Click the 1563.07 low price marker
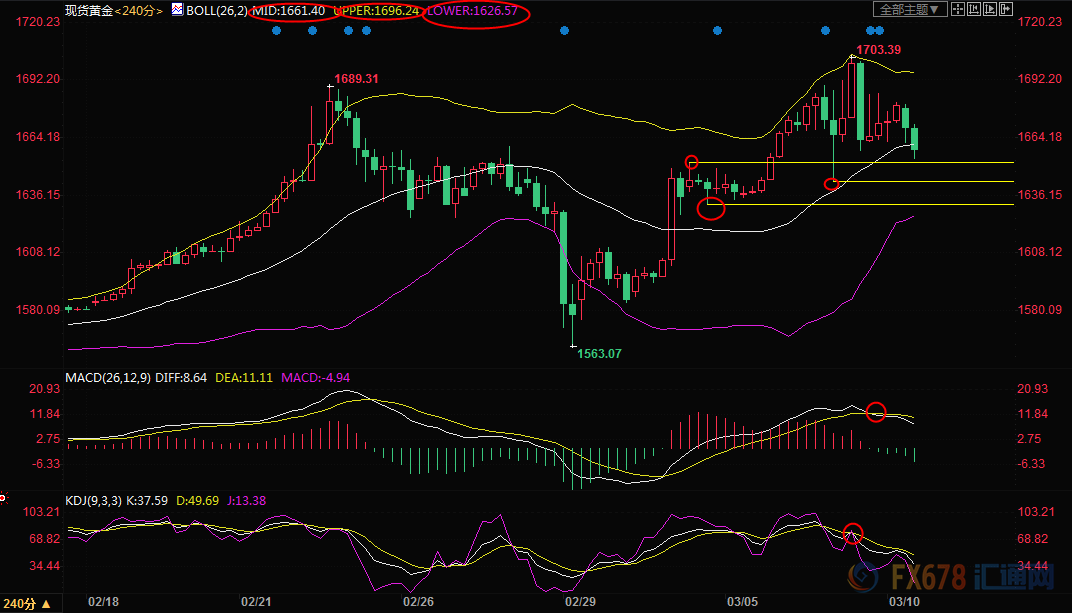Viewport: 1072px width, 613px height. tap(600, 354)
